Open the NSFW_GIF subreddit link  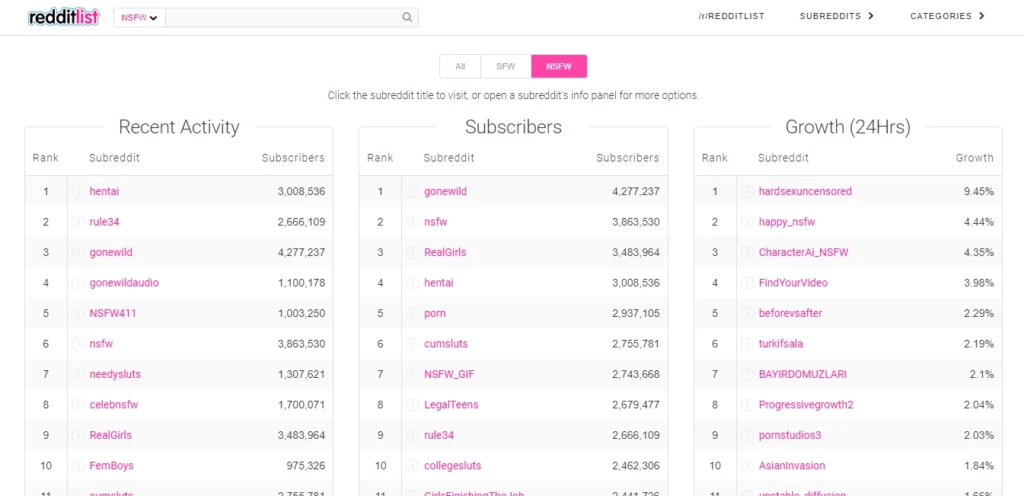tap(451, 374)
